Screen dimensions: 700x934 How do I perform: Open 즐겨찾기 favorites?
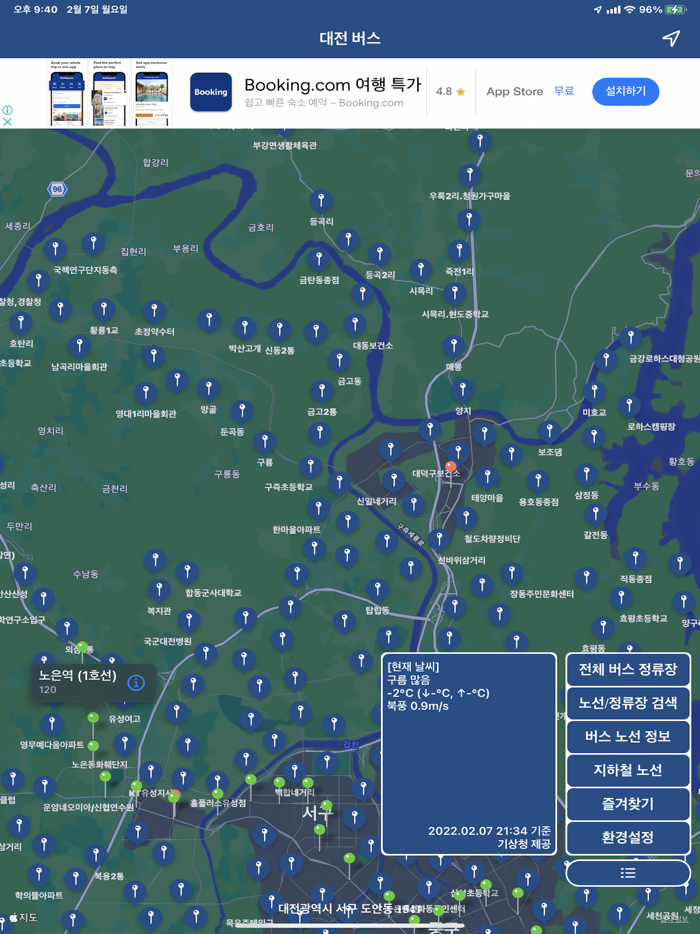point(628,804)
